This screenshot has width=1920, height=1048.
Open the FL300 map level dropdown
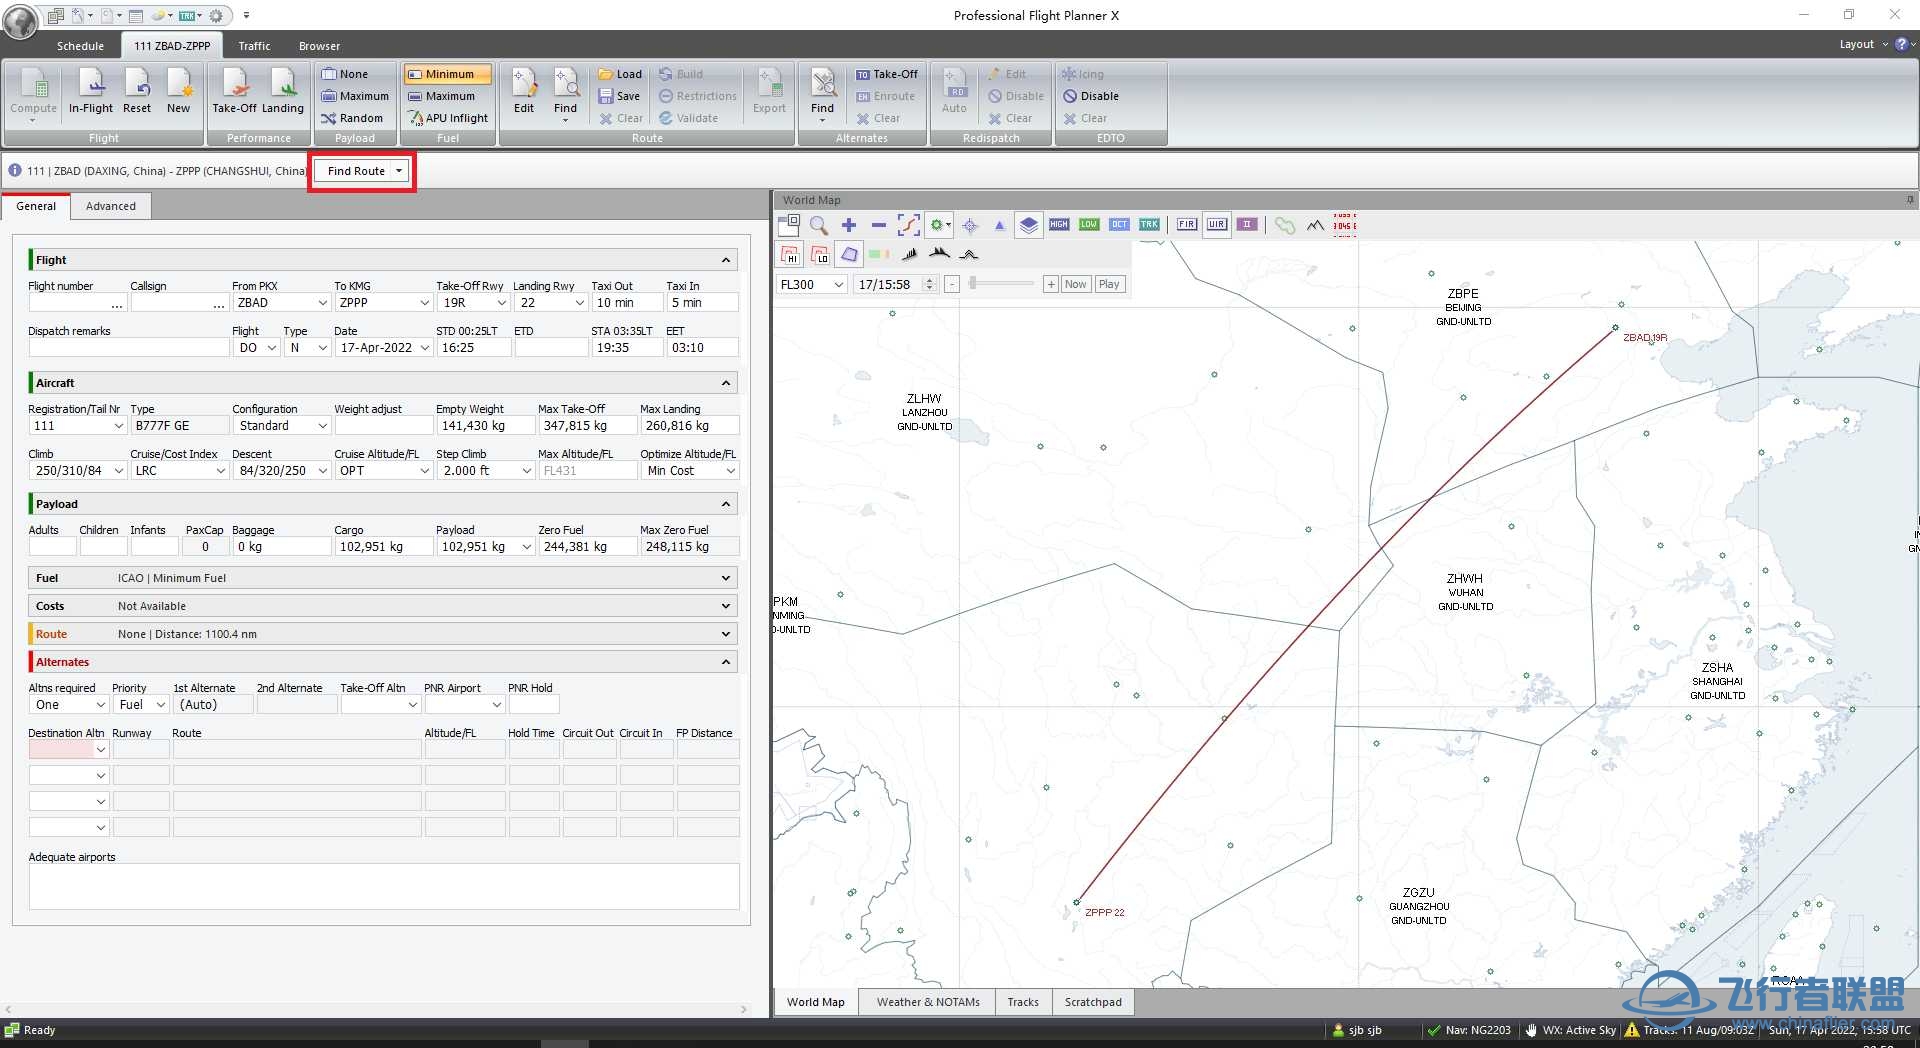point(839,285)
